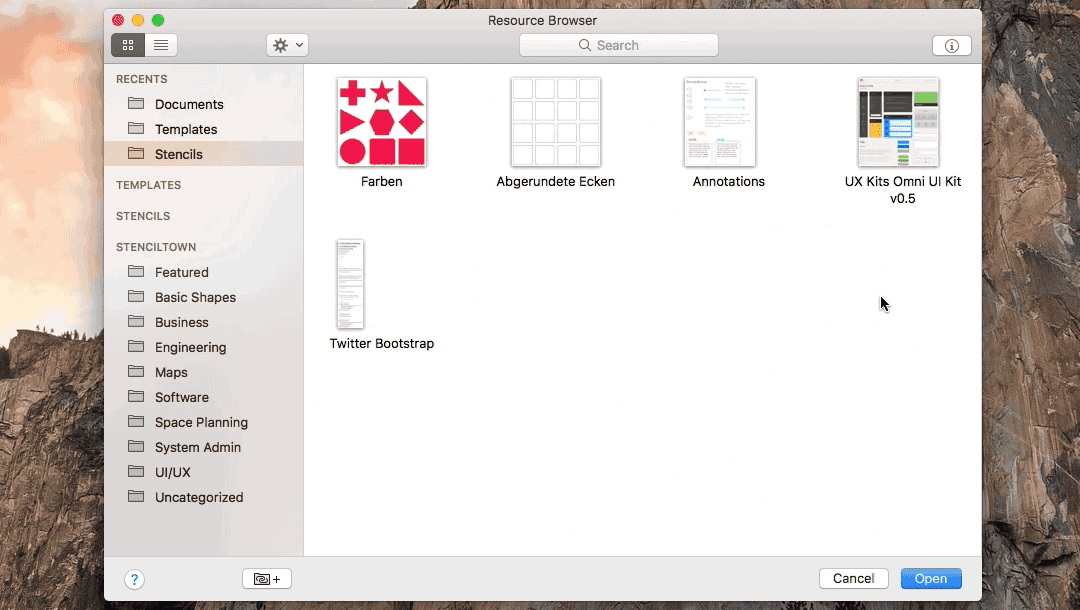Open the gear action dropdown menu
The image size is (1080, 610).
[287, 45]
